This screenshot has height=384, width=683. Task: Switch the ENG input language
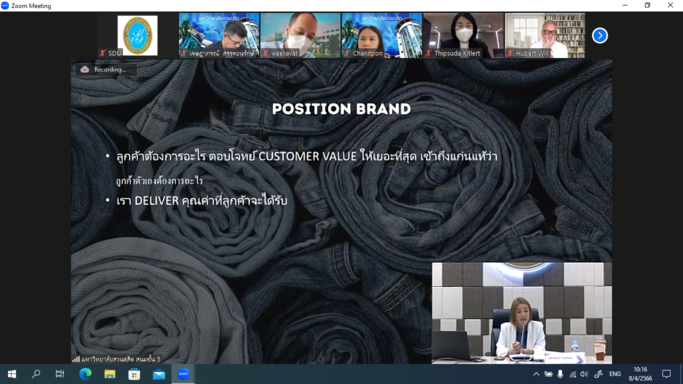[x=615, y=374]
